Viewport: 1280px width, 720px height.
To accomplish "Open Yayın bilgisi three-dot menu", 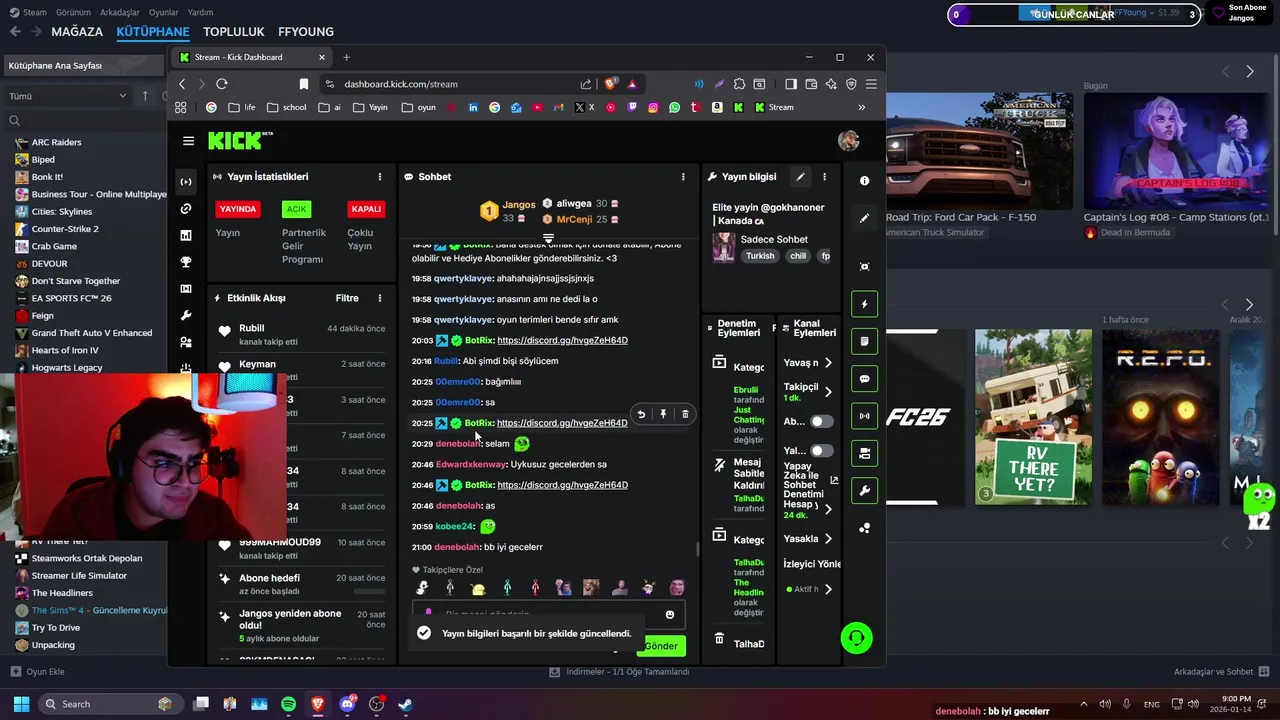I will click(824, 177).
